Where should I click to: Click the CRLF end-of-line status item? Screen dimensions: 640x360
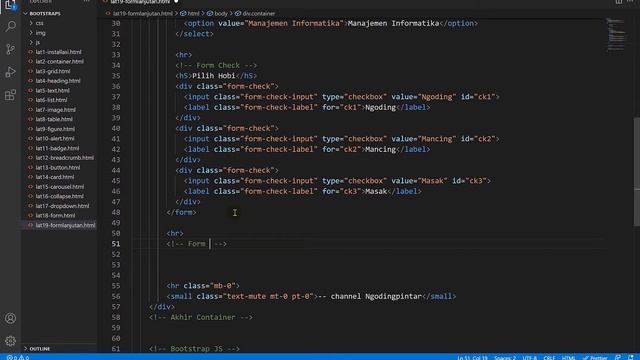pyautogui.click(x=549, y=358)
